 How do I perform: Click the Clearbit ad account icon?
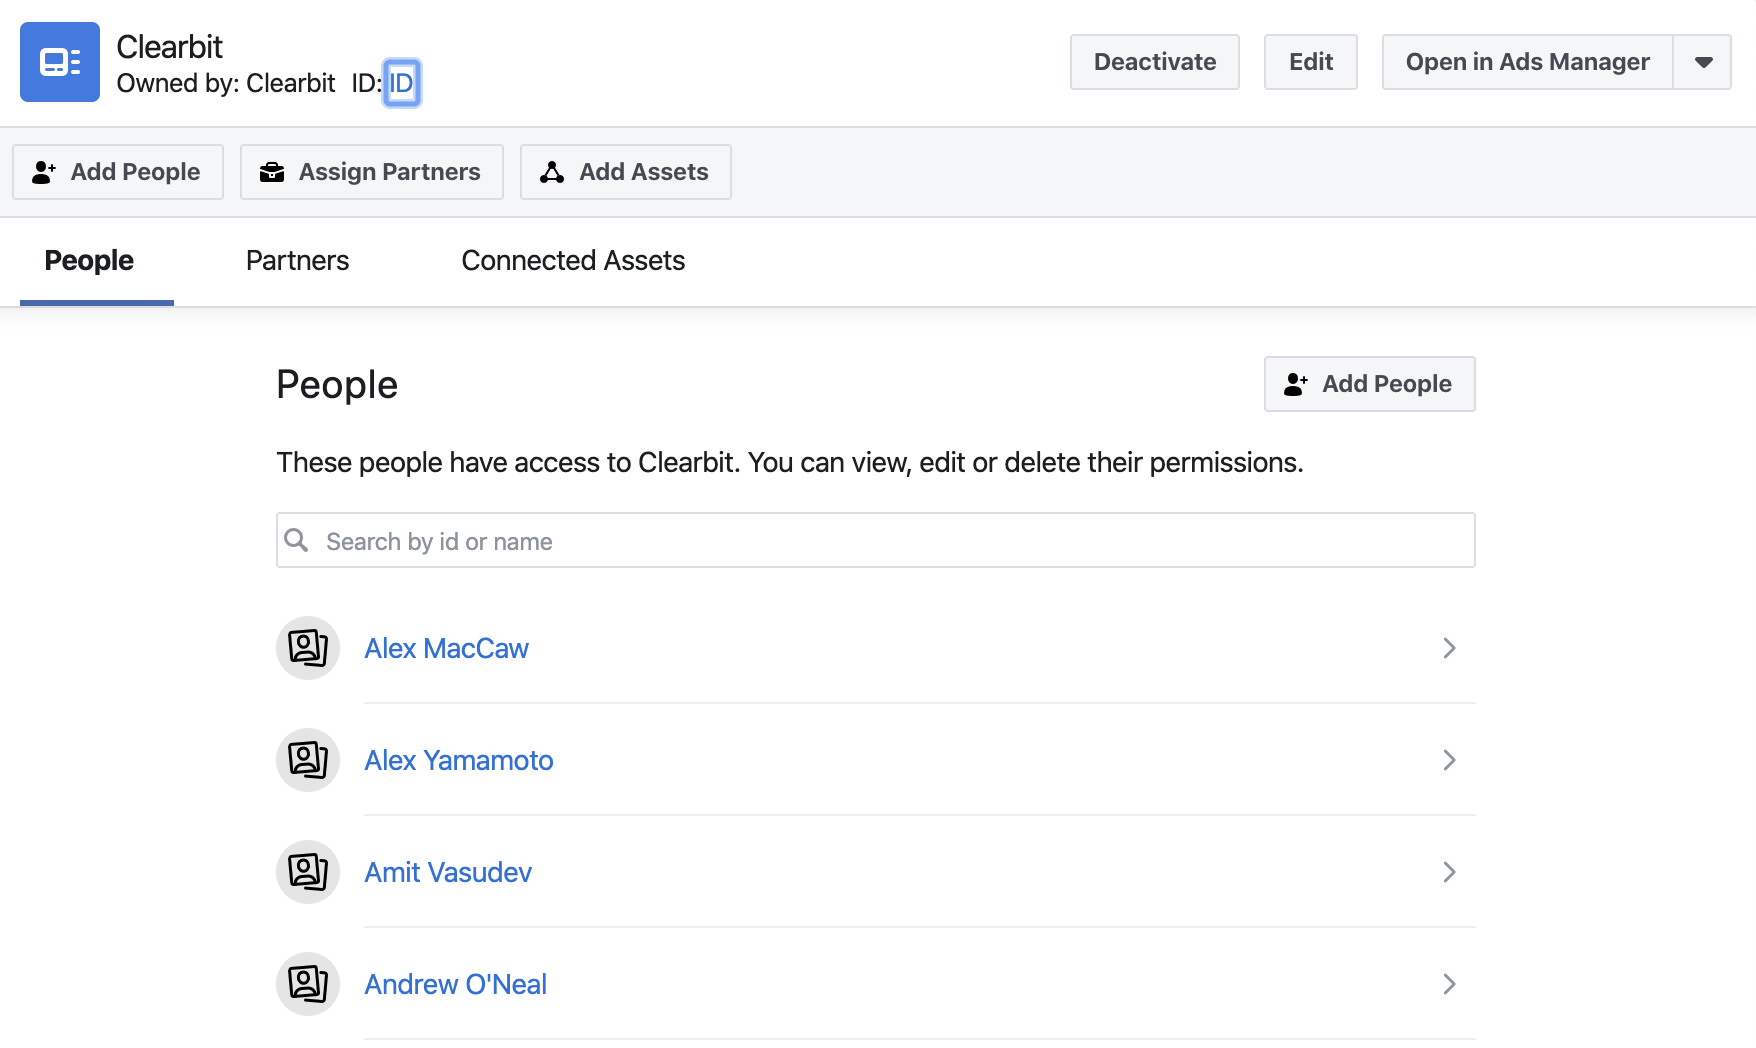pos(60,62)
